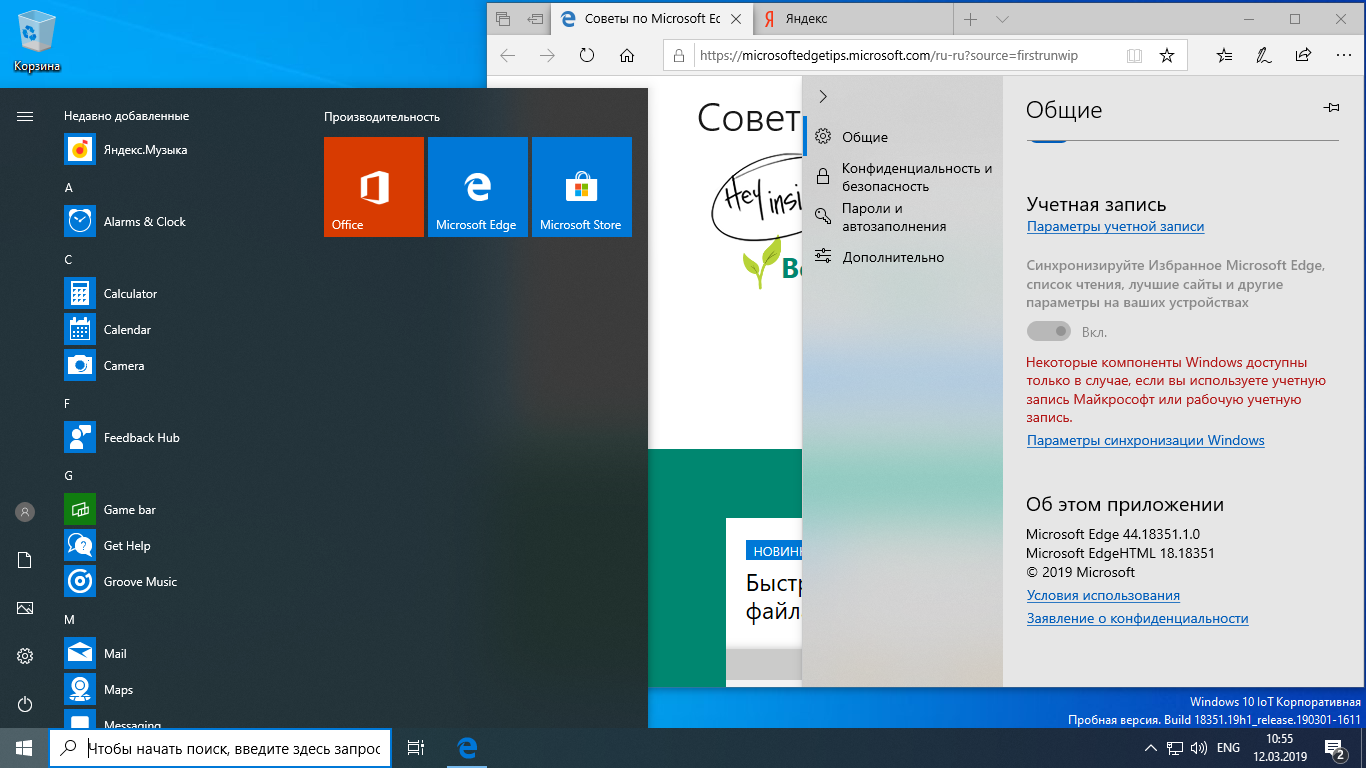
Task: Pin the settings pane
Action: 1331,108
